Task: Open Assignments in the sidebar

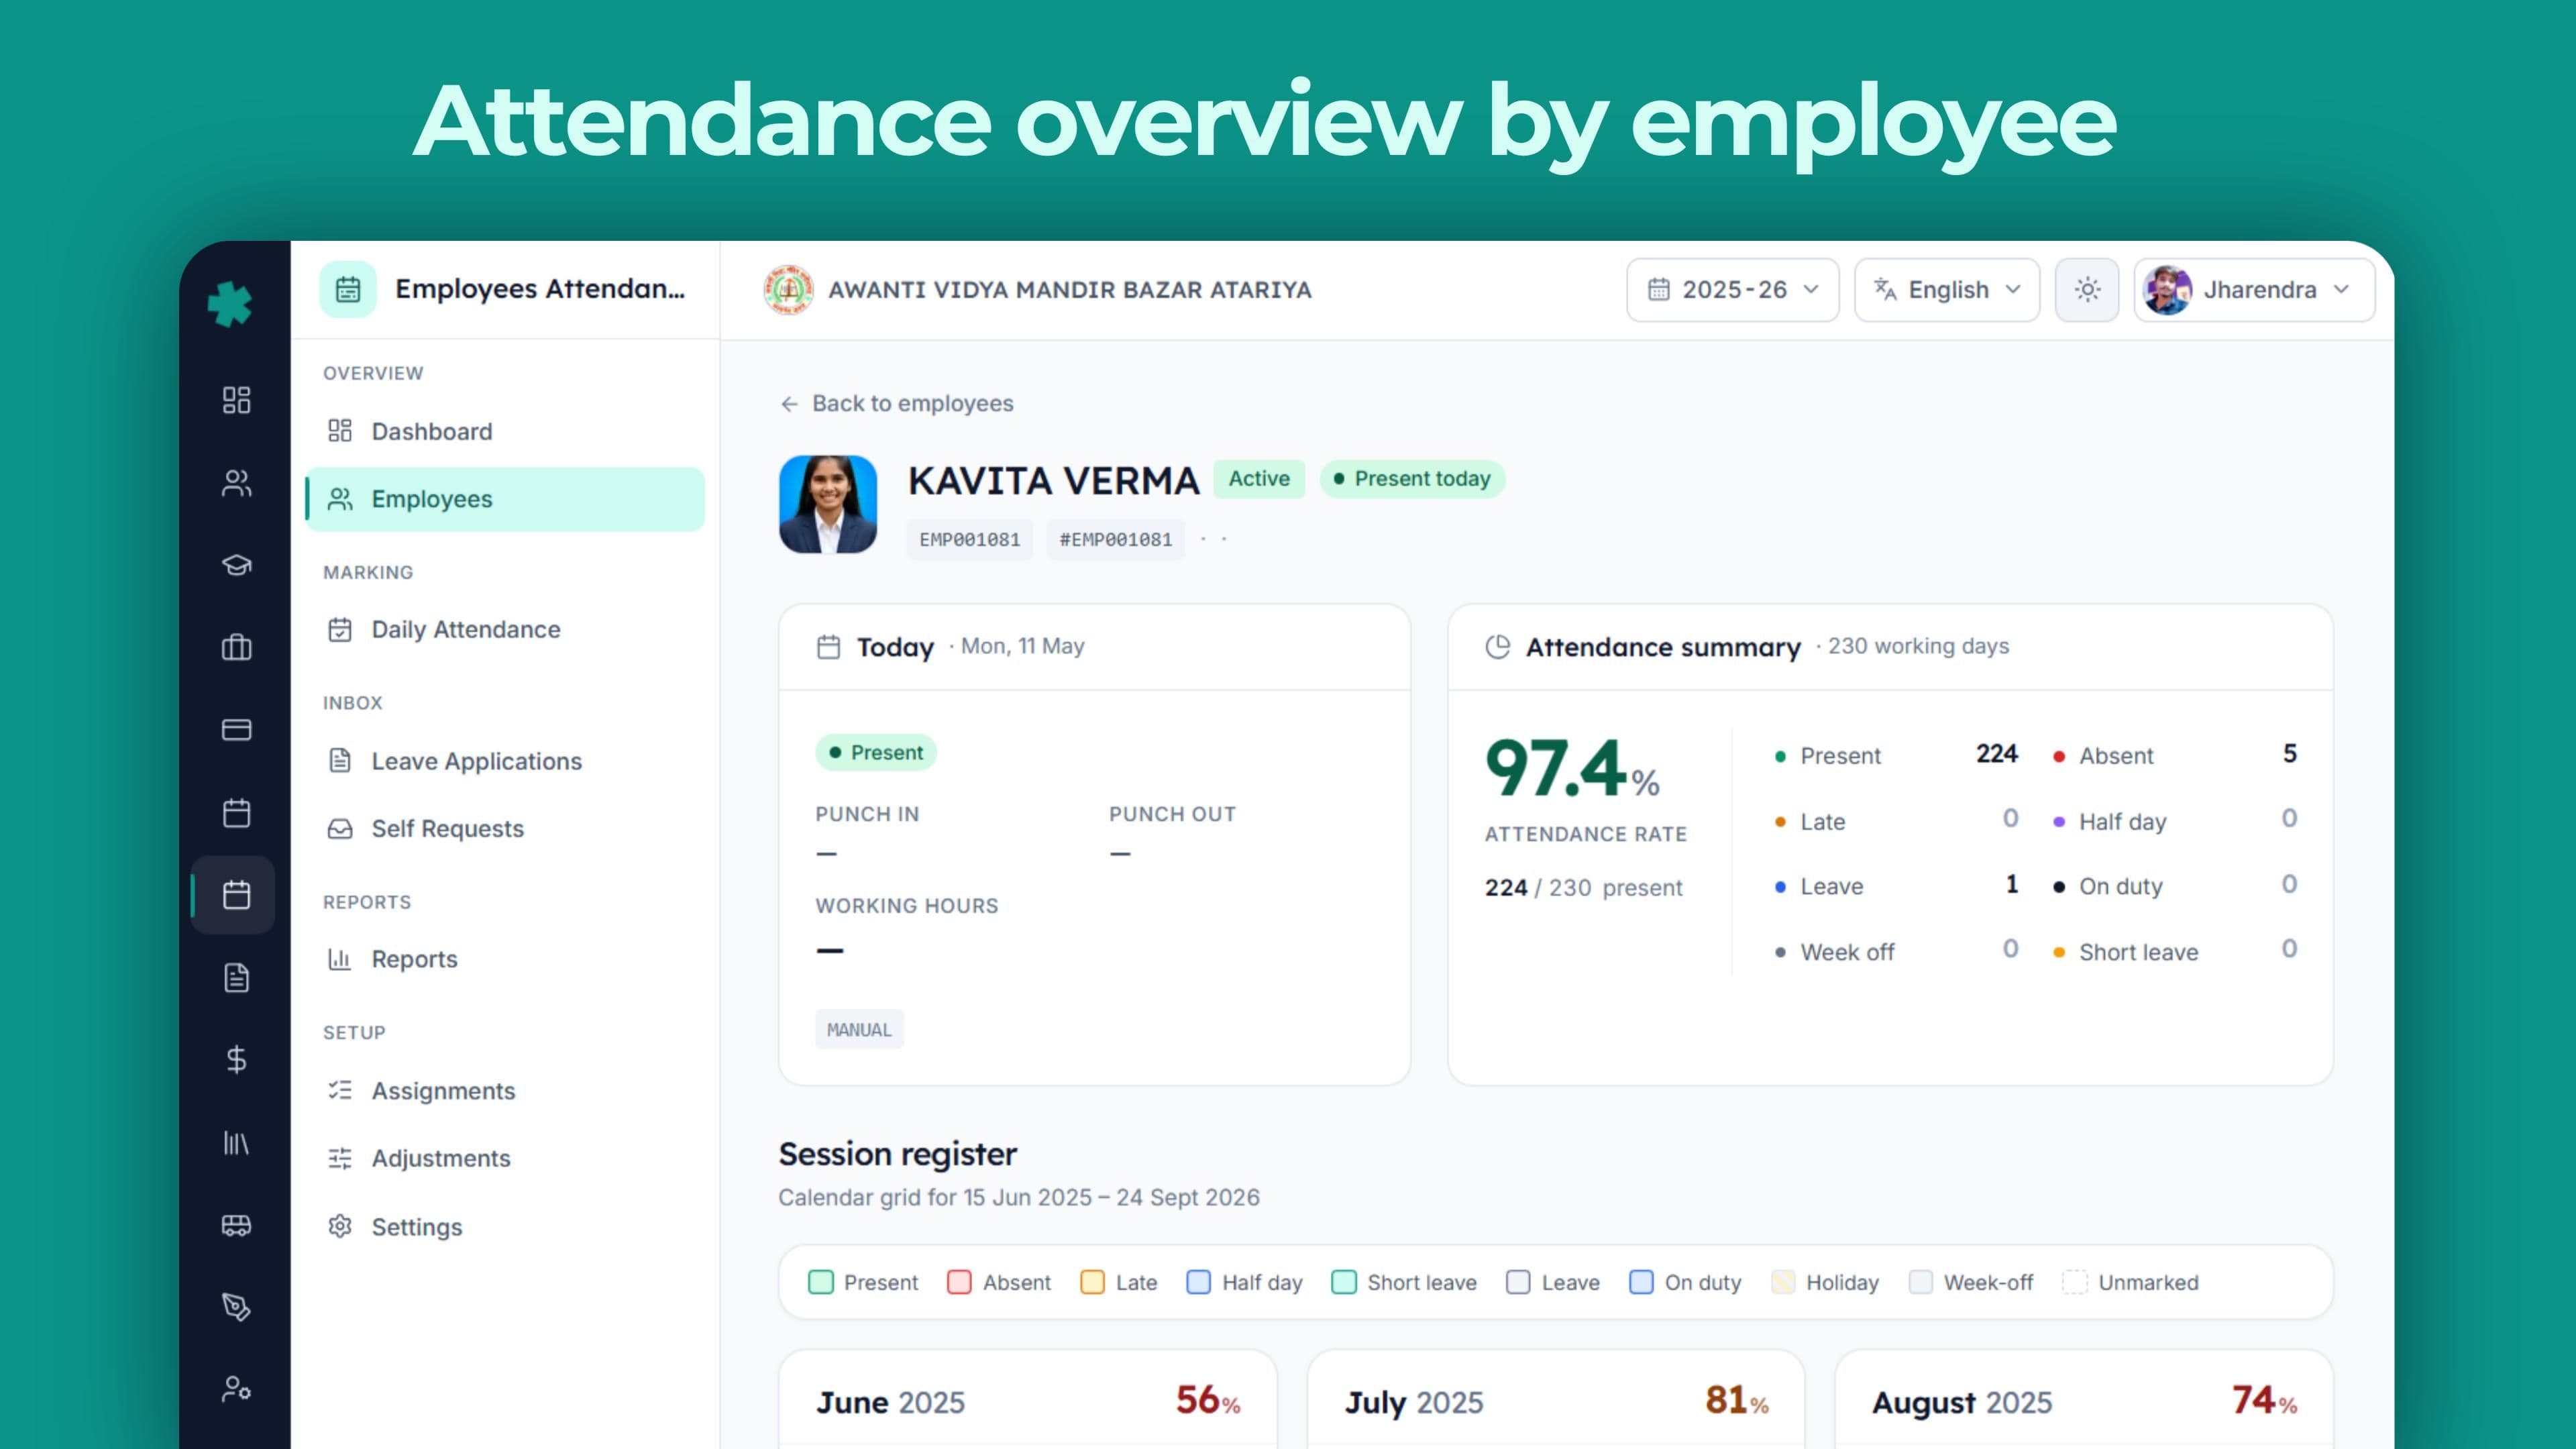Action: coord(505,1091)
